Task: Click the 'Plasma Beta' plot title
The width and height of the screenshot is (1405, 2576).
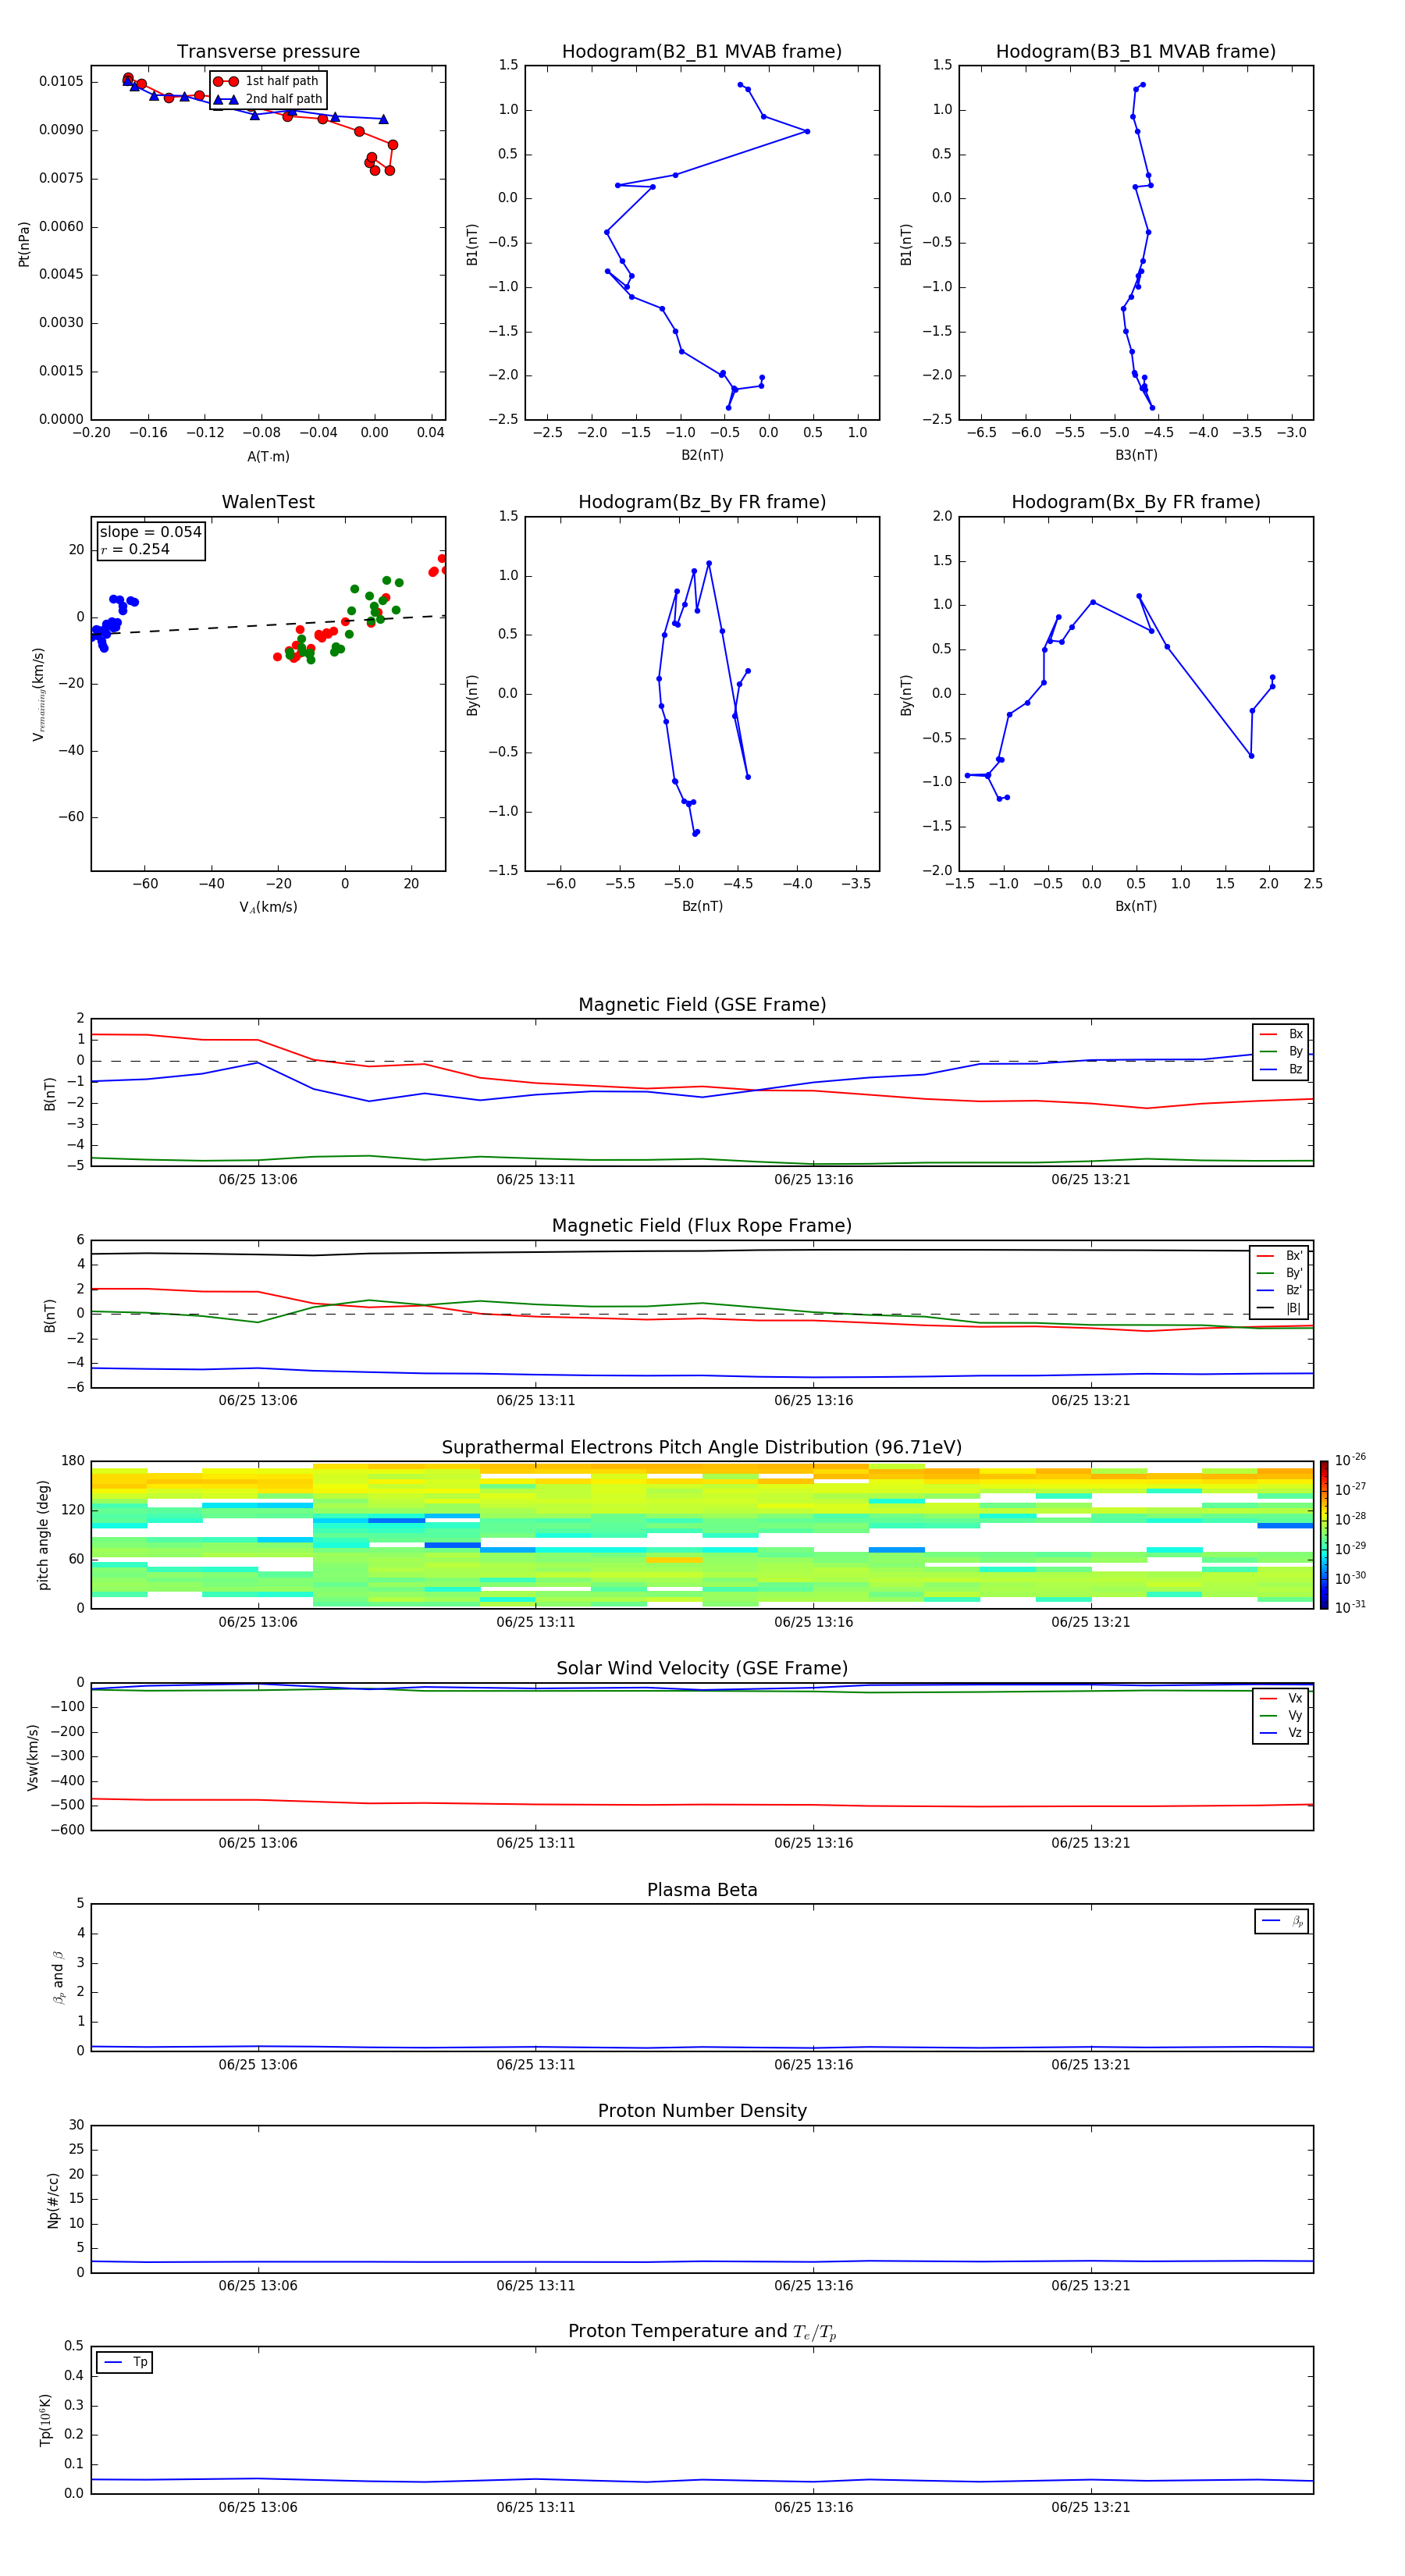Action: [702, 1890]
